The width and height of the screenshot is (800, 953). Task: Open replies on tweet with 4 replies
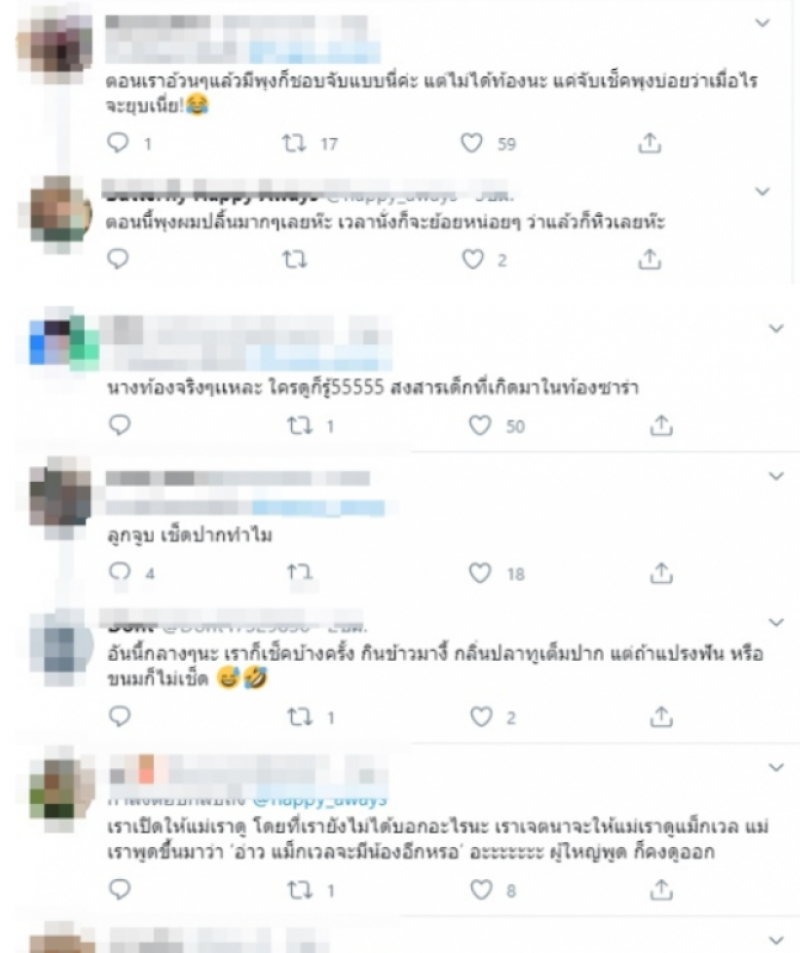coord(119,572)
